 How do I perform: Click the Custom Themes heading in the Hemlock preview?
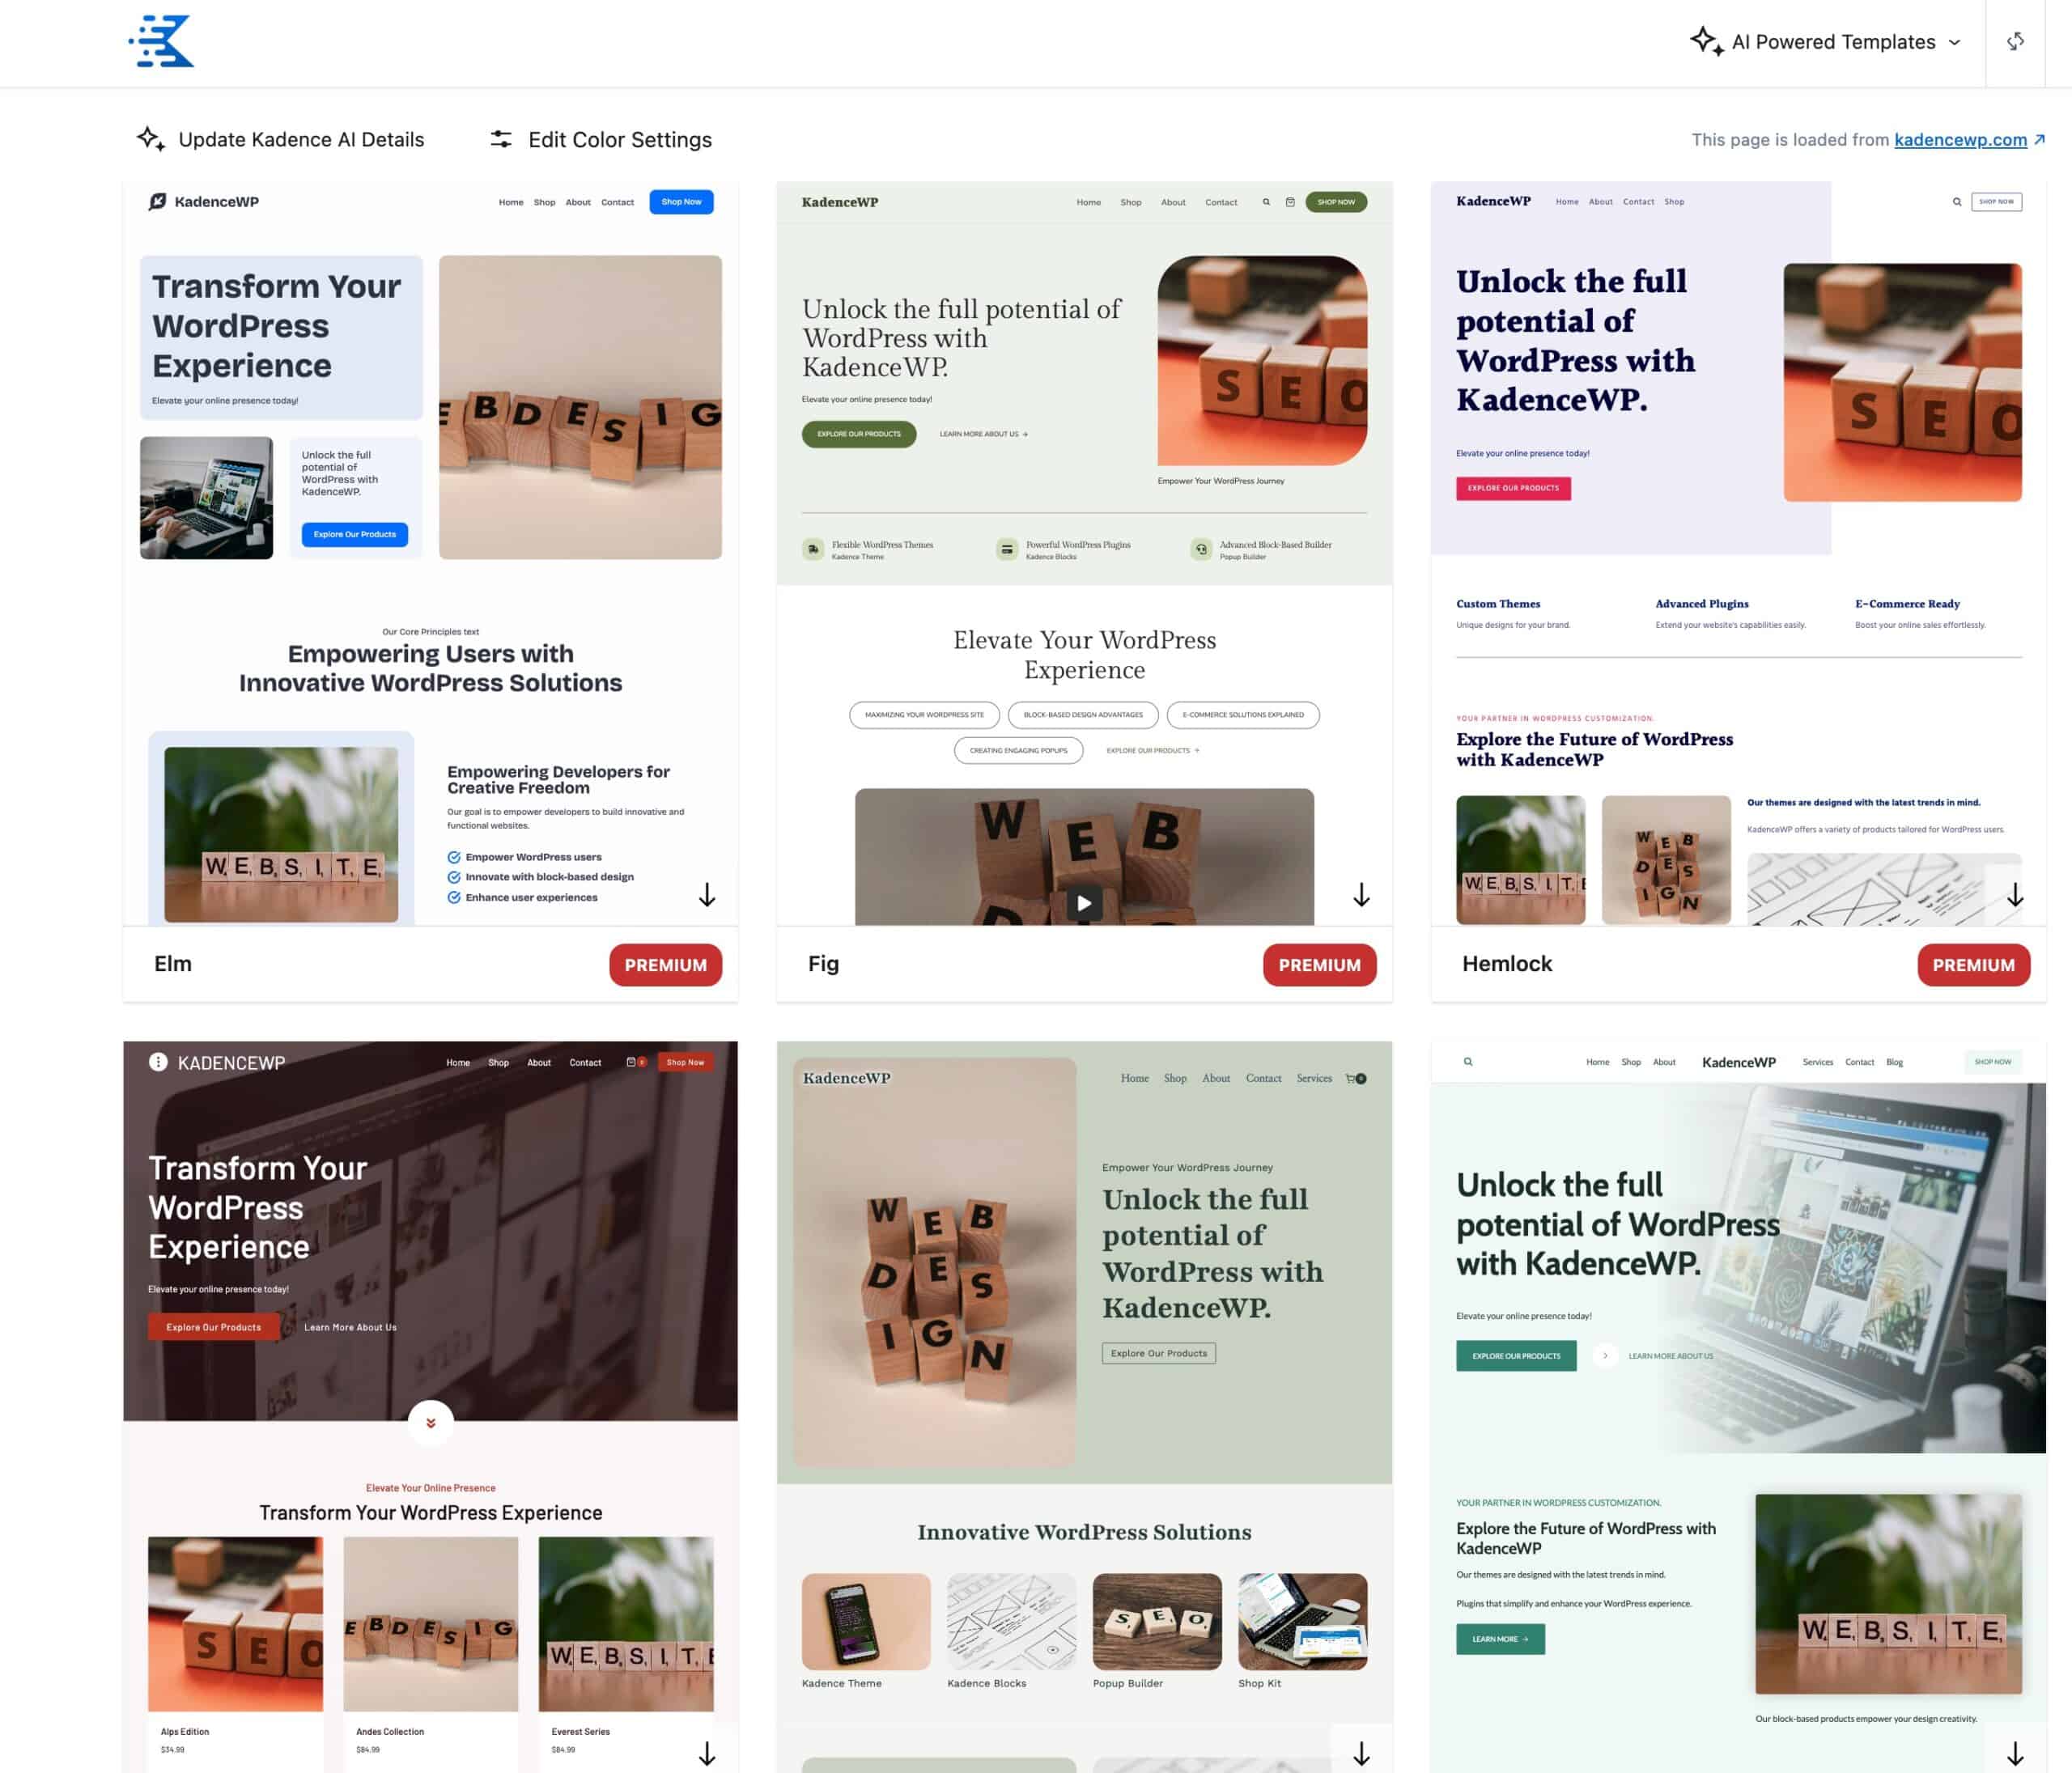tap(1498, 604)
